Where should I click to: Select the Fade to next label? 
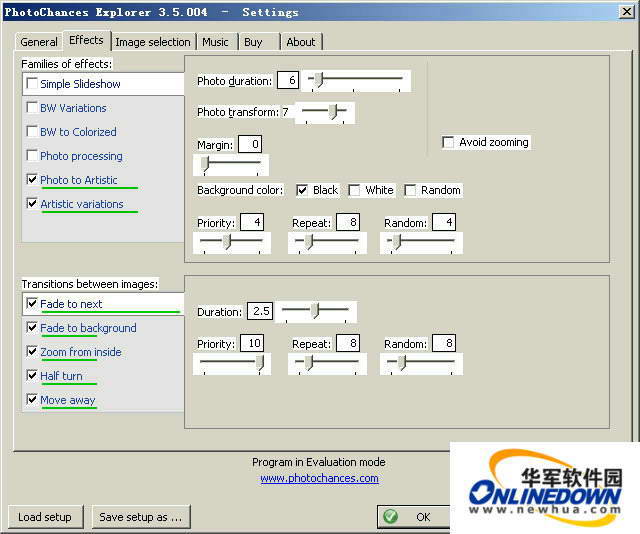tap(71, 304)
